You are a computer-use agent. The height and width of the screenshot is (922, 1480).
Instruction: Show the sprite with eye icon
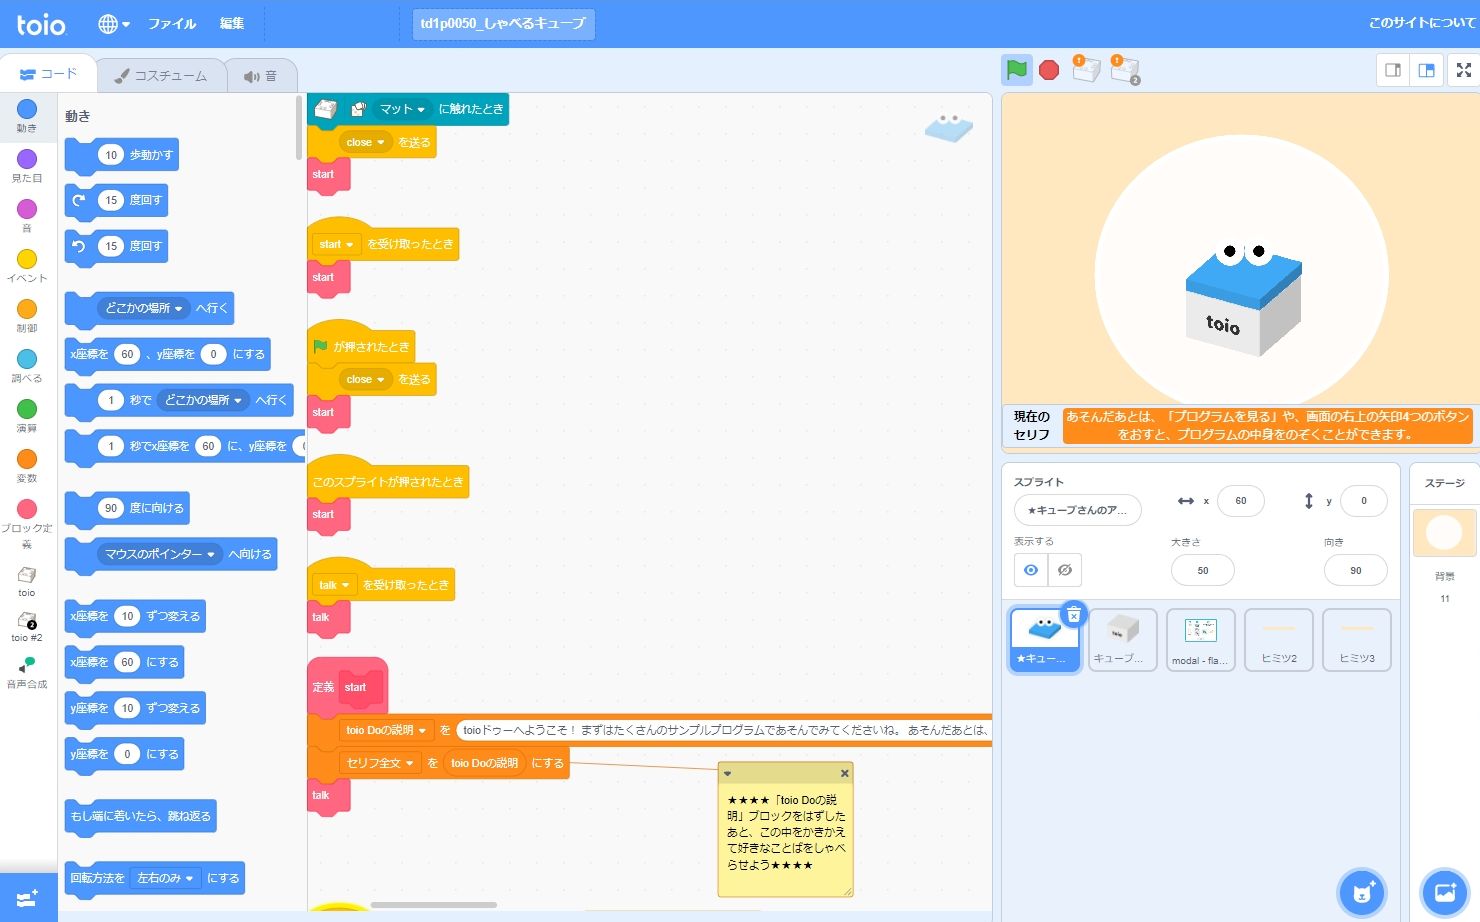(1031, 570)
